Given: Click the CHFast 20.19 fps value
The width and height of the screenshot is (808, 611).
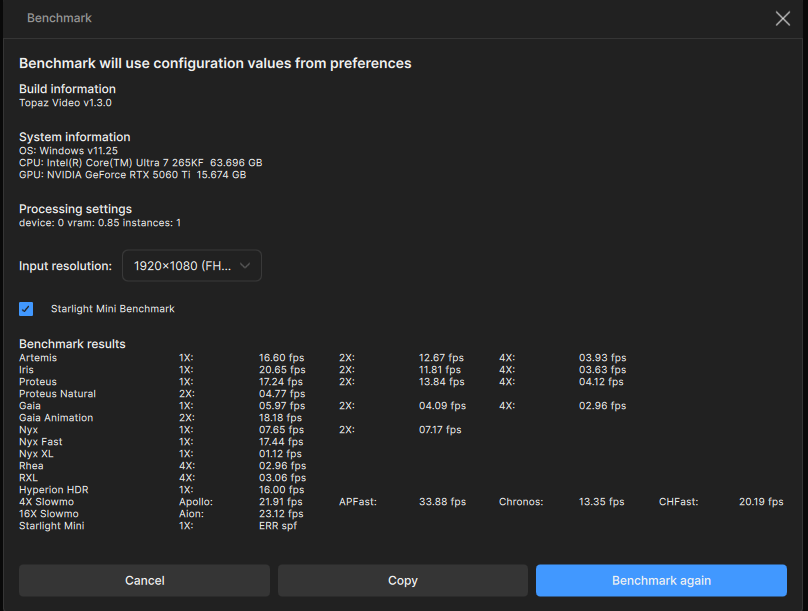Looking at the screenshot, I should point(761,502).
